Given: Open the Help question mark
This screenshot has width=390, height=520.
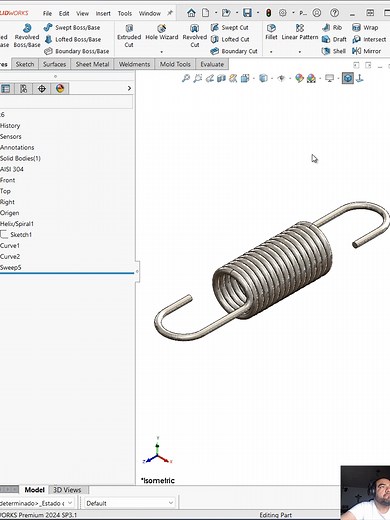Looking at the screenshot, I should [x=334, y=13].
